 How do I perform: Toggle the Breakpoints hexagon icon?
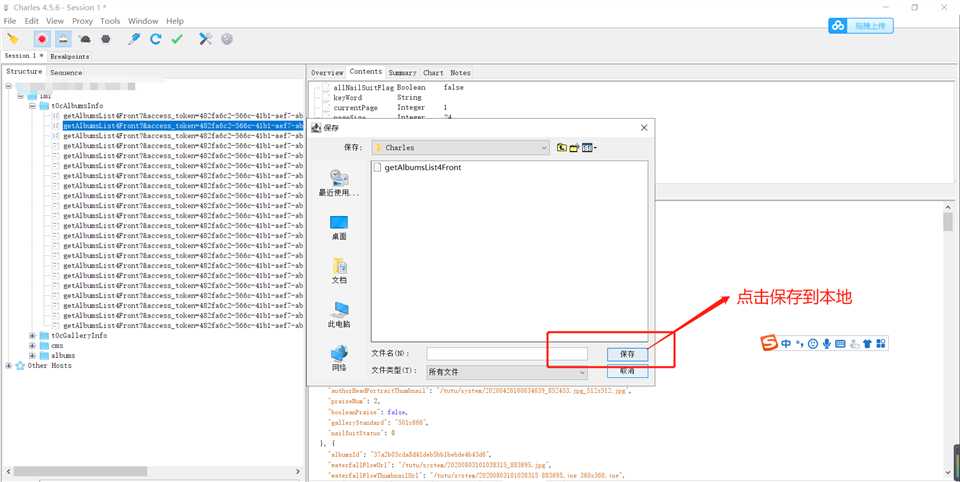click(x=106, y=39)
